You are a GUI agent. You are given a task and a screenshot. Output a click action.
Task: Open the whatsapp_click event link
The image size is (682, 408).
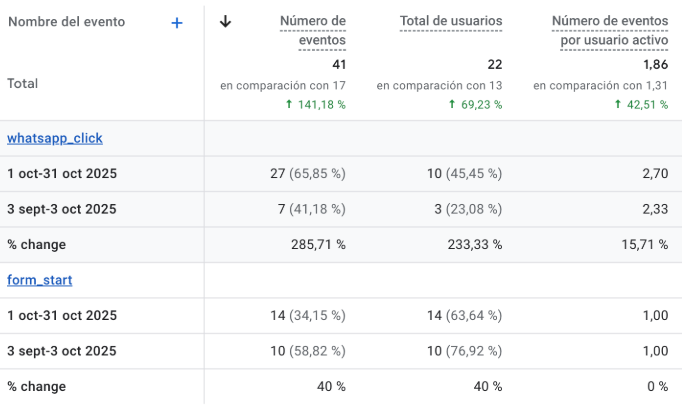tap(55, 138)
